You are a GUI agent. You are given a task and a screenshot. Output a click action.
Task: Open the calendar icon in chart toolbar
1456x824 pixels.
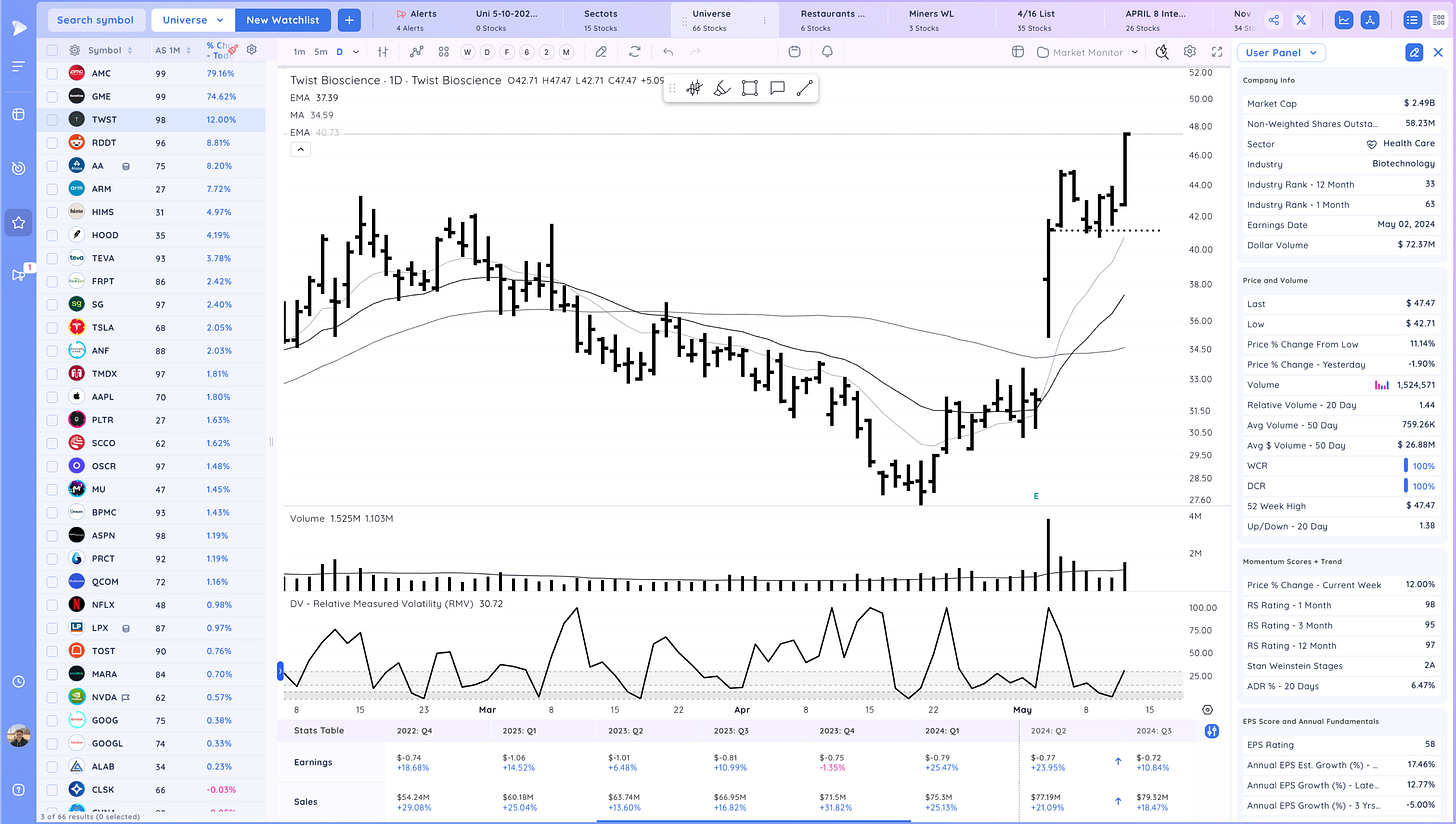coord(794,52)
